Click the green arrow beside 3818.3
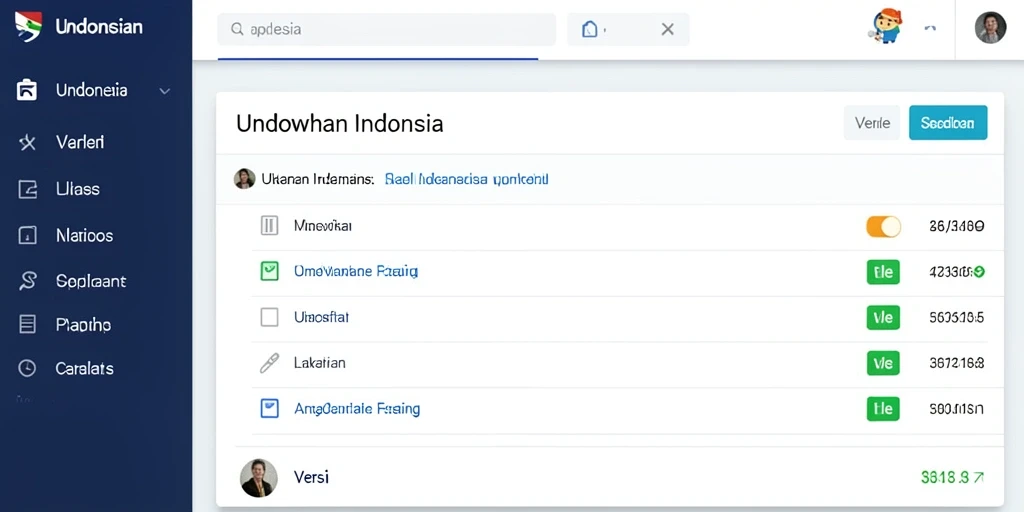 tap(978, 477)
